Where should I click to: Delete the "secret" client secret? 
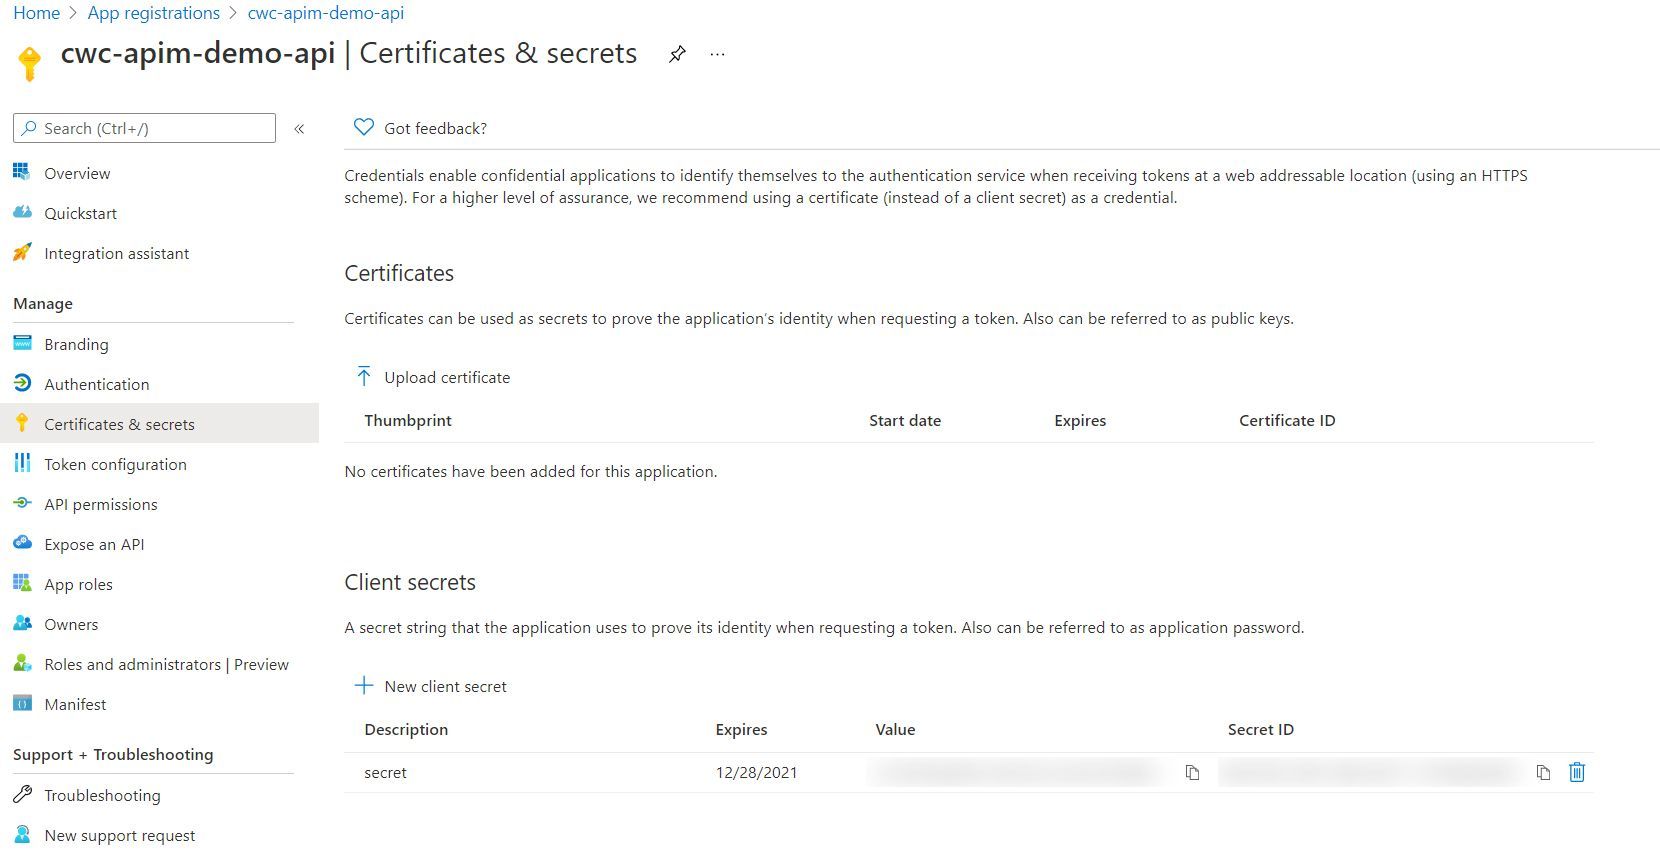coord(1577,772)
